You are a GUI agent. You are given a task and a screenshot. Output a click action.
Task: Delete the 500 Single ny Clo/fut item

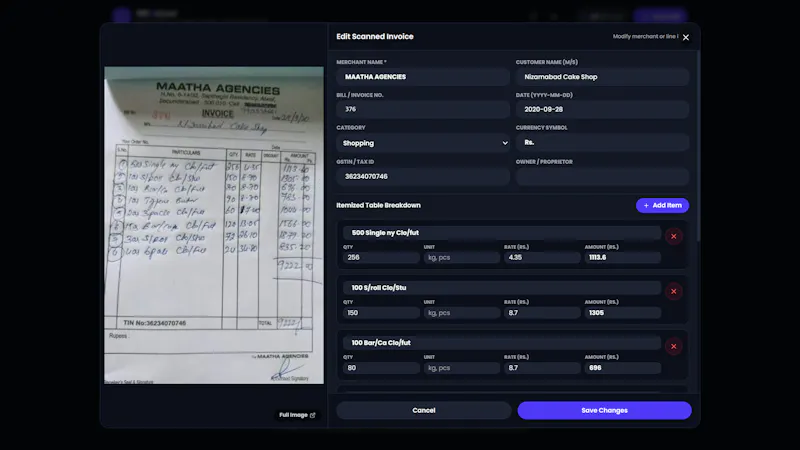673,236
